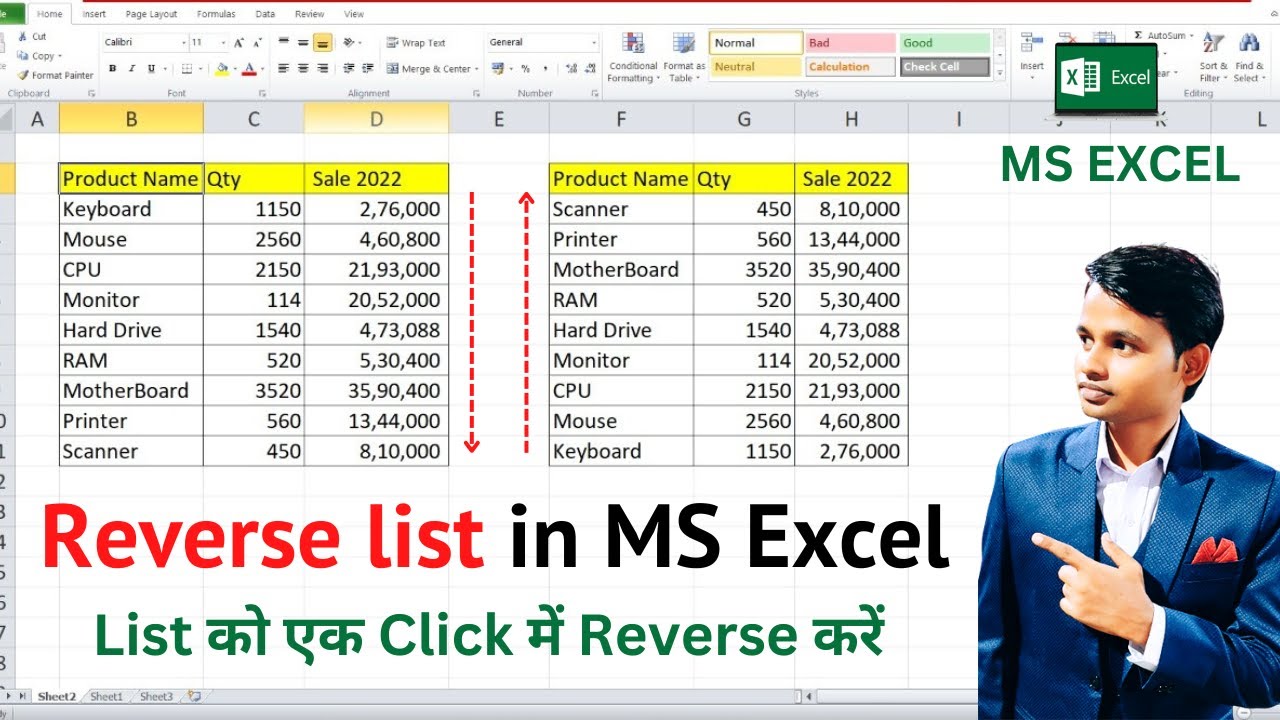
Task: Click Decrease Decimal icon
Action: tap(590, 69)
